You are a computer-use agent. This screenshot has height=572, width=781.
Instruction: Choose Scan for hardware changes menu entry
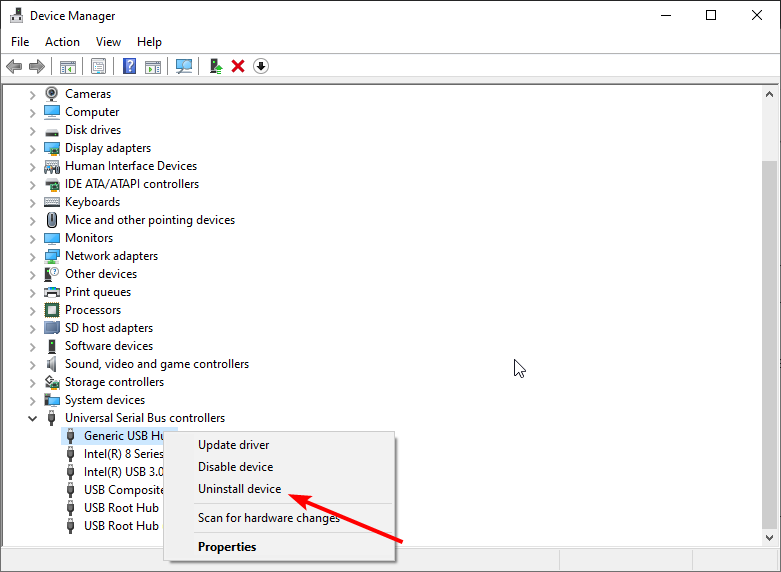pyautogui.click(x=279, y=518)
